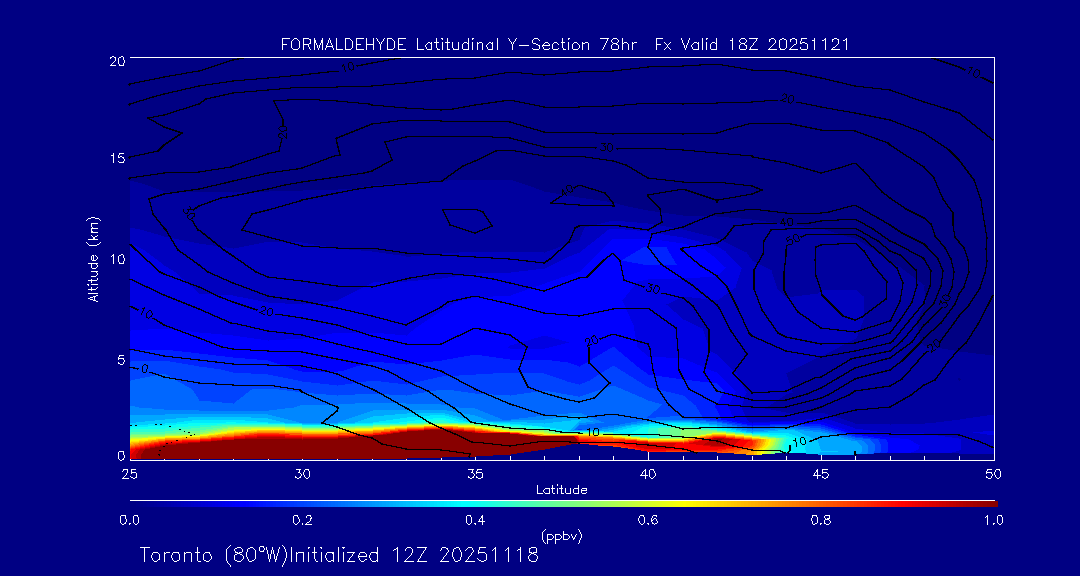Click the 0.4 colorbar tick label

click(x=475, y=520)
